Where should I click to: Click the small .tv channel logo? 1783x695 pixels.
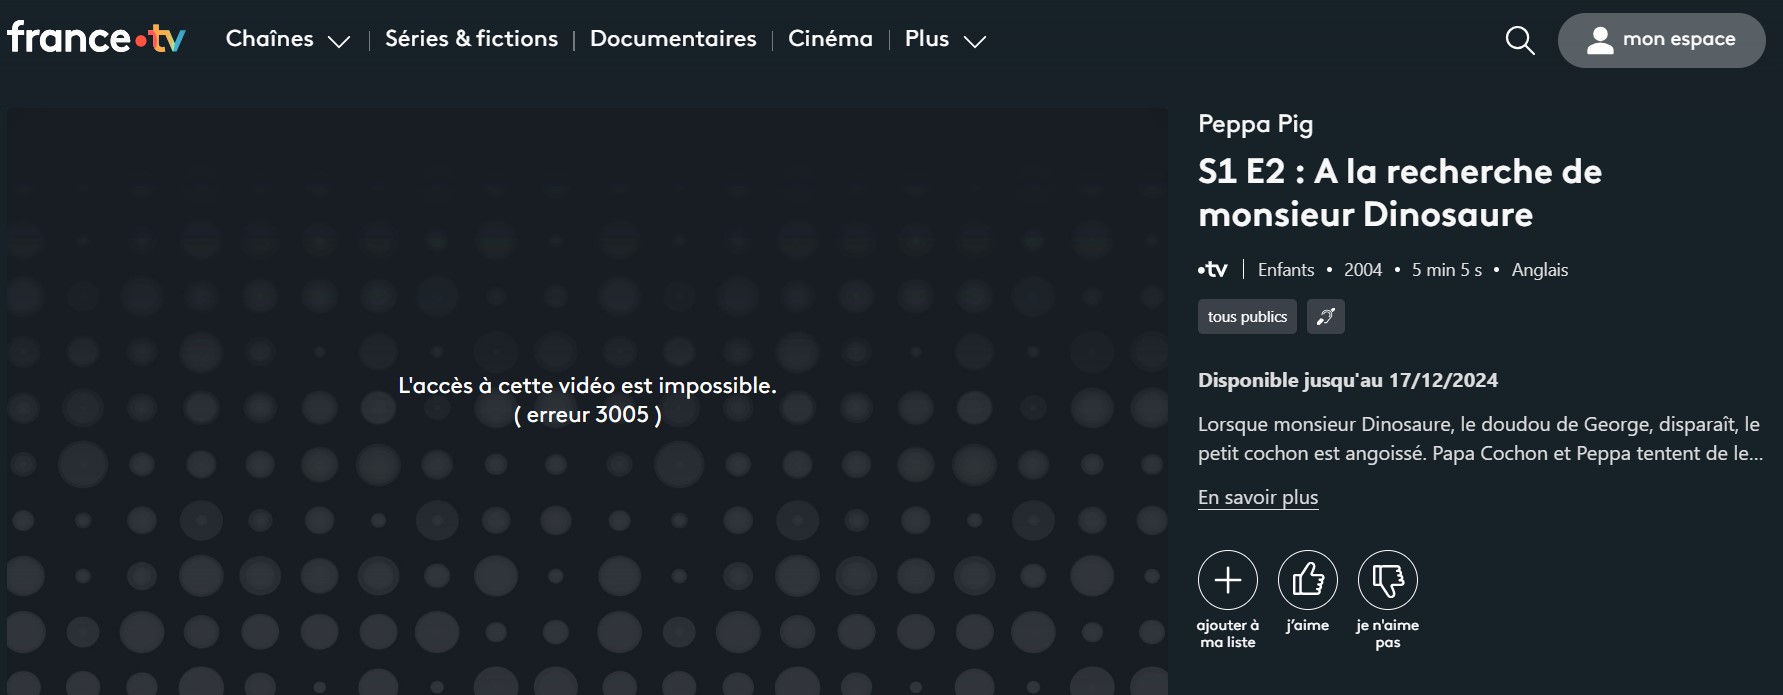click(x=1213, y=270)
